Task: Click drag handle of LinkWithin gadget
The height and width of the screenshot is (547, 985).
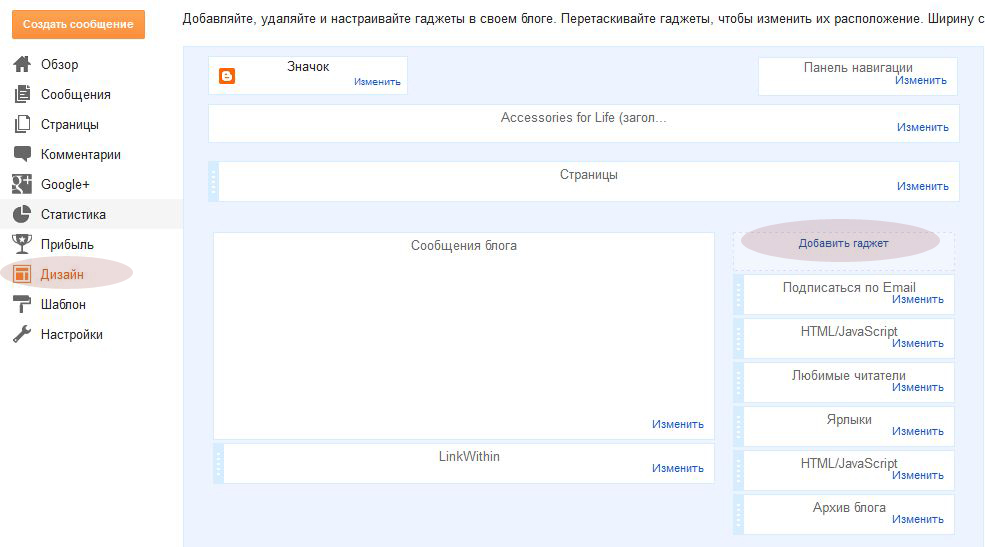Action: click(219, 463)
